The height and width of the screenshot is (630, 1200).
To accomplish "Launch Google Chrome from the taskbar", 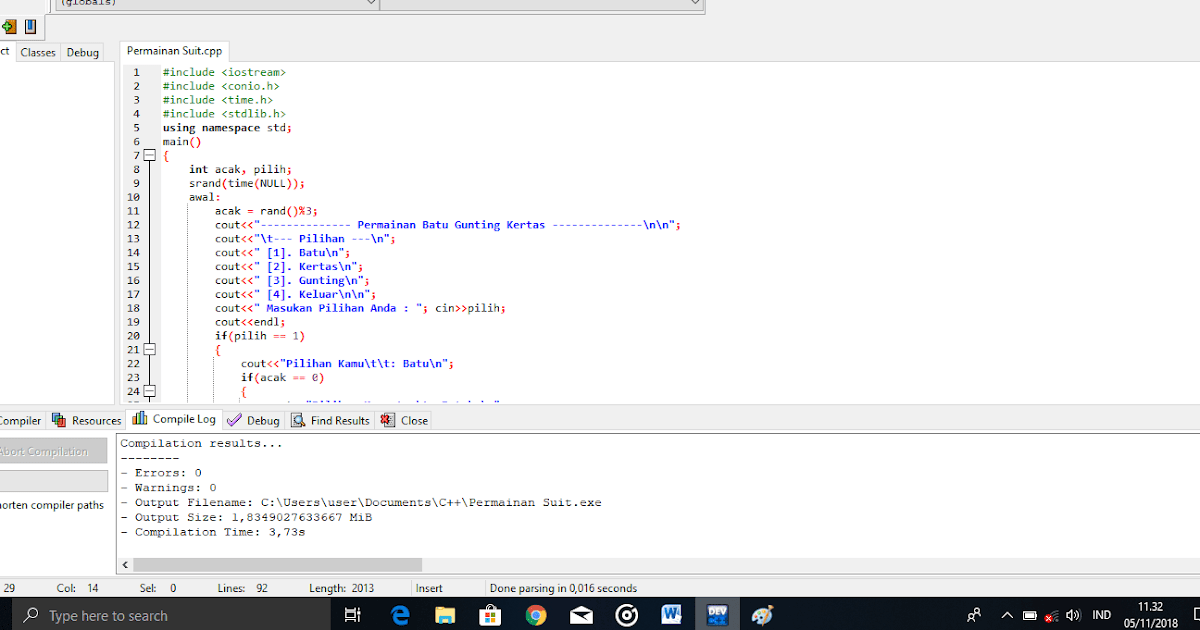I will (536, 614).
